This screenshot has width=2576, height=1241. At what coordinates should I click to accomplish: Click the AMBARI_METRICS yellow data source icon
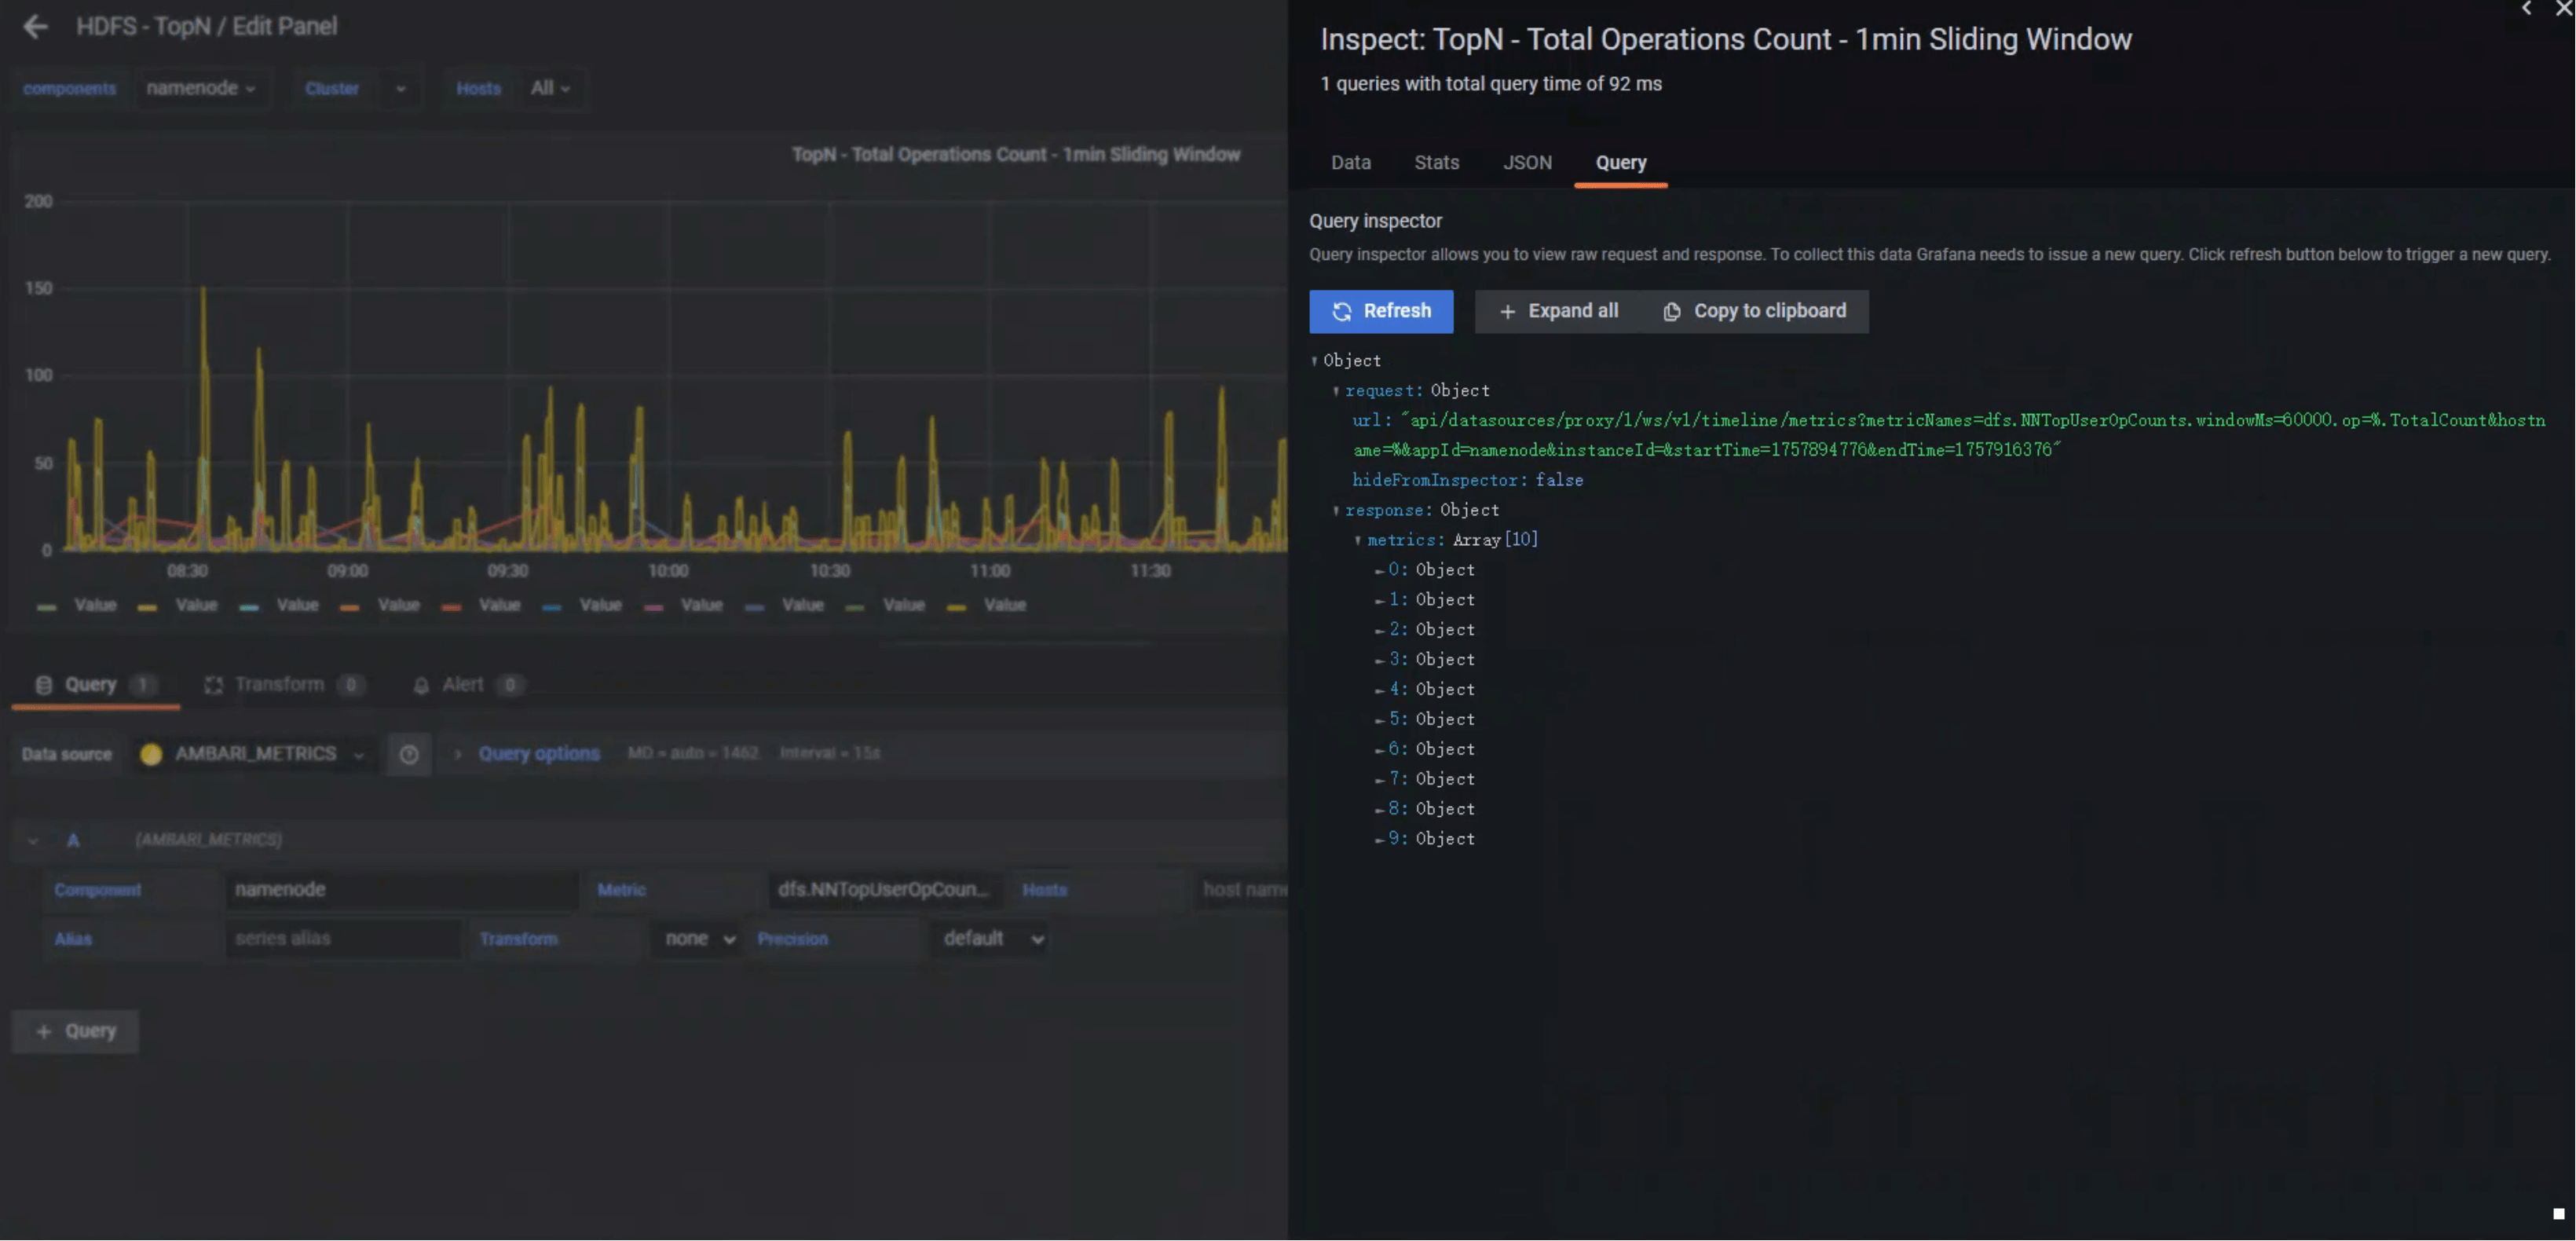click(151, 754)
